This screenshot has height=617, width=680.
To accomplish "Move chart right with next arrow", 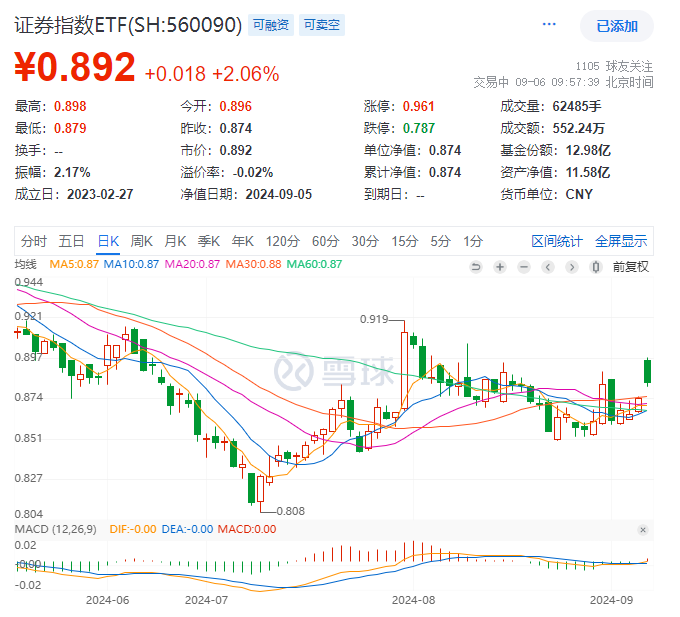I will tap(572, 267).
